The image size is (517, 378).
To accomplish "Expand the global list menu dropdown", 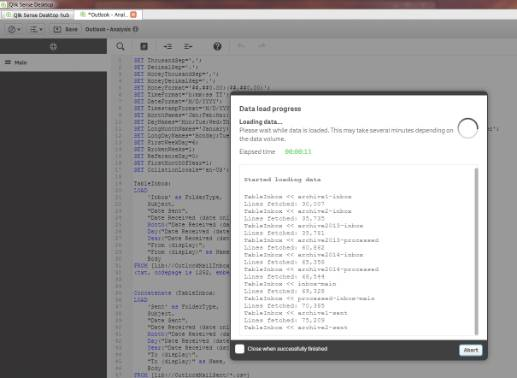I will pos(36,29).
